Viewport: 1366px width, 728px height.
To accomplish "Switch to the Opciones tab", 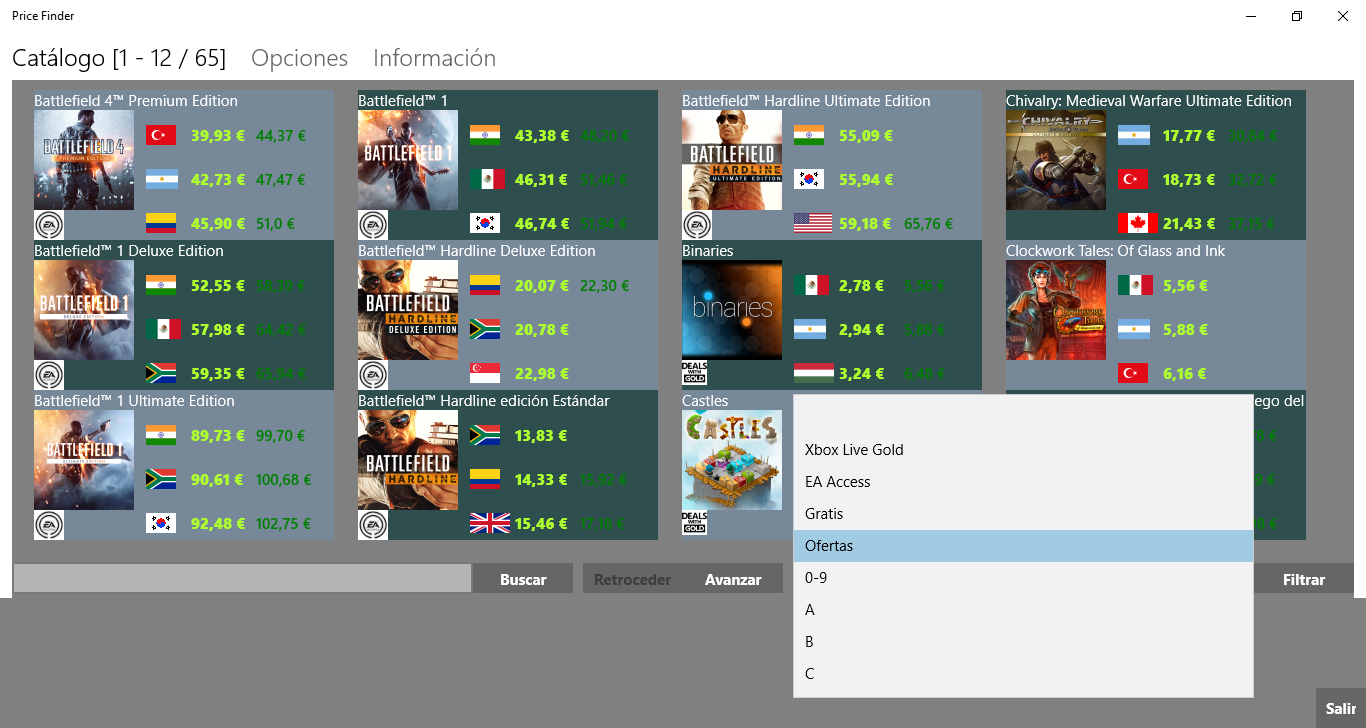I will (300, 58).
